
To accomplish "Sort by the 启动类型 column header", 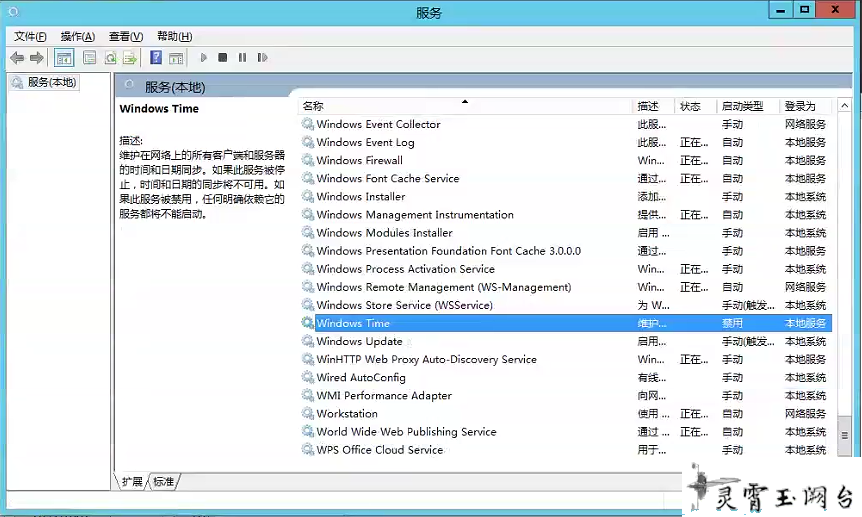I will click(x=742, y=106).
